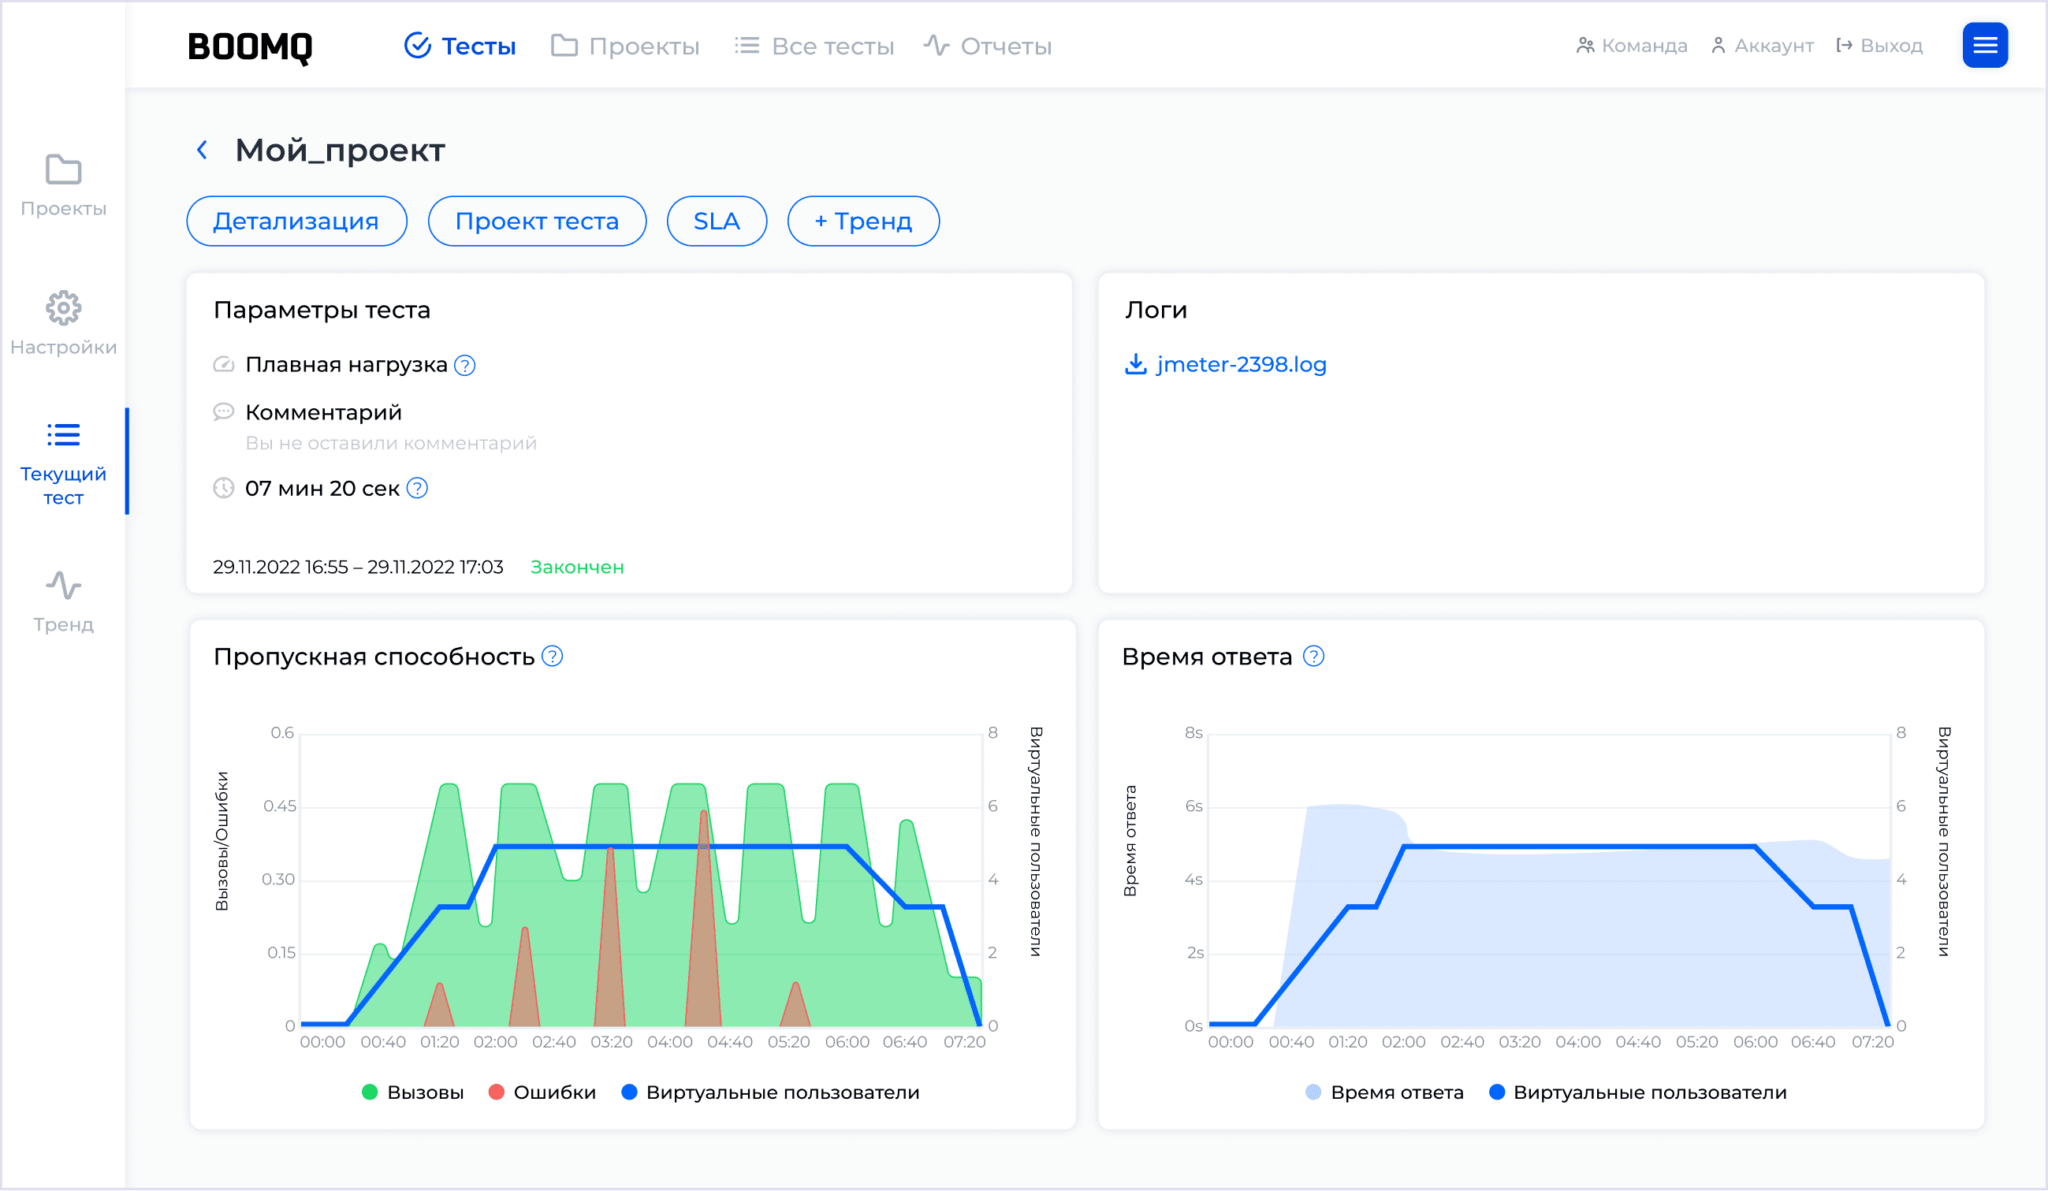This screenshot has width=2048, height=1191.
Task: Click the back chevron beside Мой_проект
Action: click(x=202, y=150)
